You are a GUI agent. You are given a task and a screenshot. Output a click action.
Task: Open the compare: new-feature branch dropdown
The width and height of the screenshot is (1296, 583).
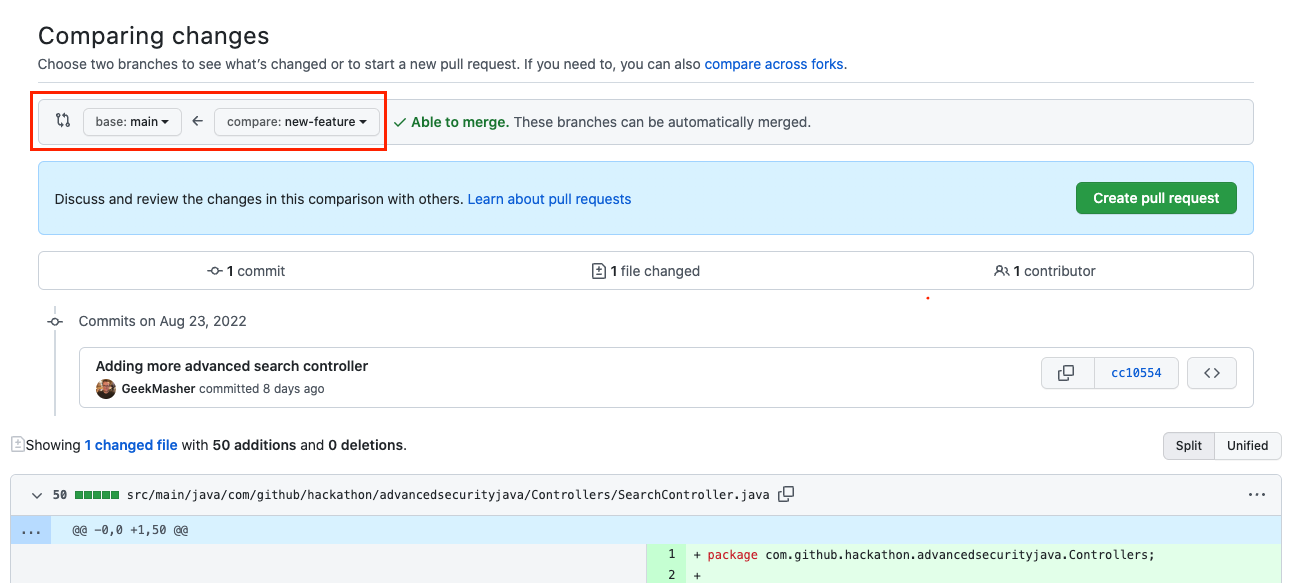297,122
